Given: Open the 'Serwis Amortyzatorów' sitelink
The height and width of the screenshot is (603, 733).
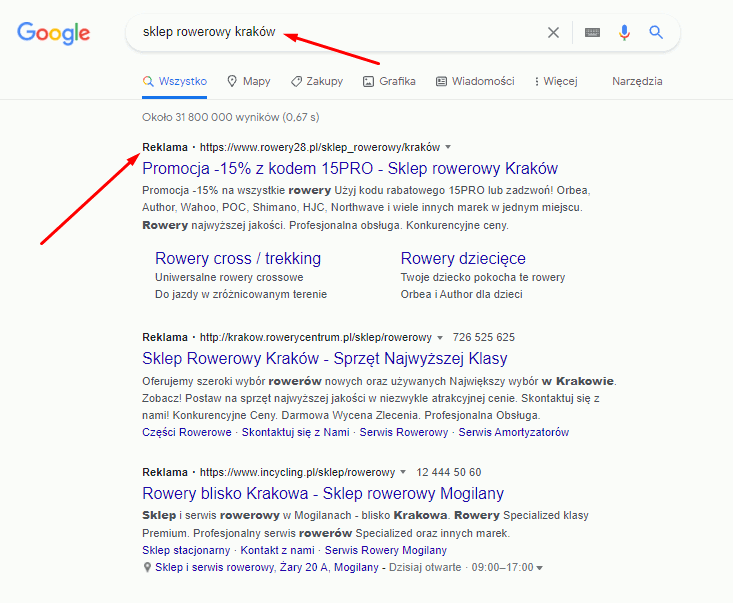Looking at the screenshot, I should 513,432.
